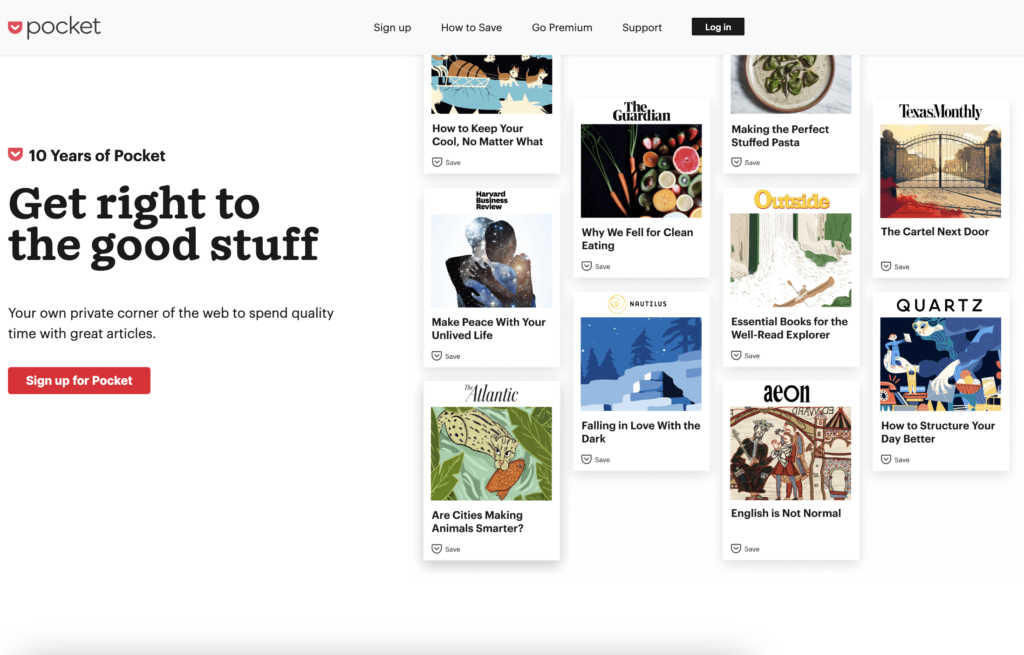Save 'Are Cities Making Animals Smarter?' article
Image resolution: width=1024 pixels, height=655 pixels.
click(446, 549)
